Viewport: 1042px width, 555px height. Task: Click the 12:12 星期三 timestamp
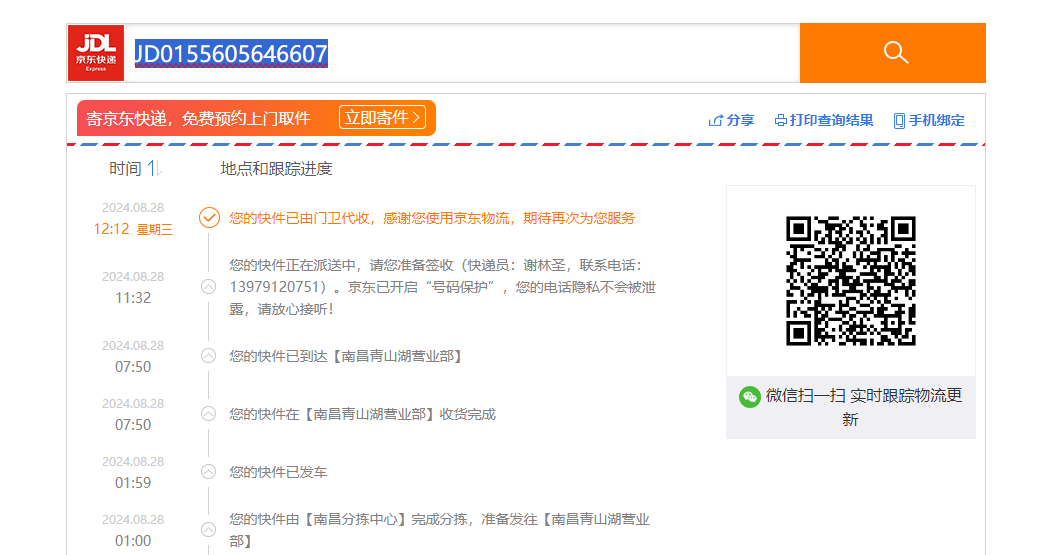click(x=133, y=229)
